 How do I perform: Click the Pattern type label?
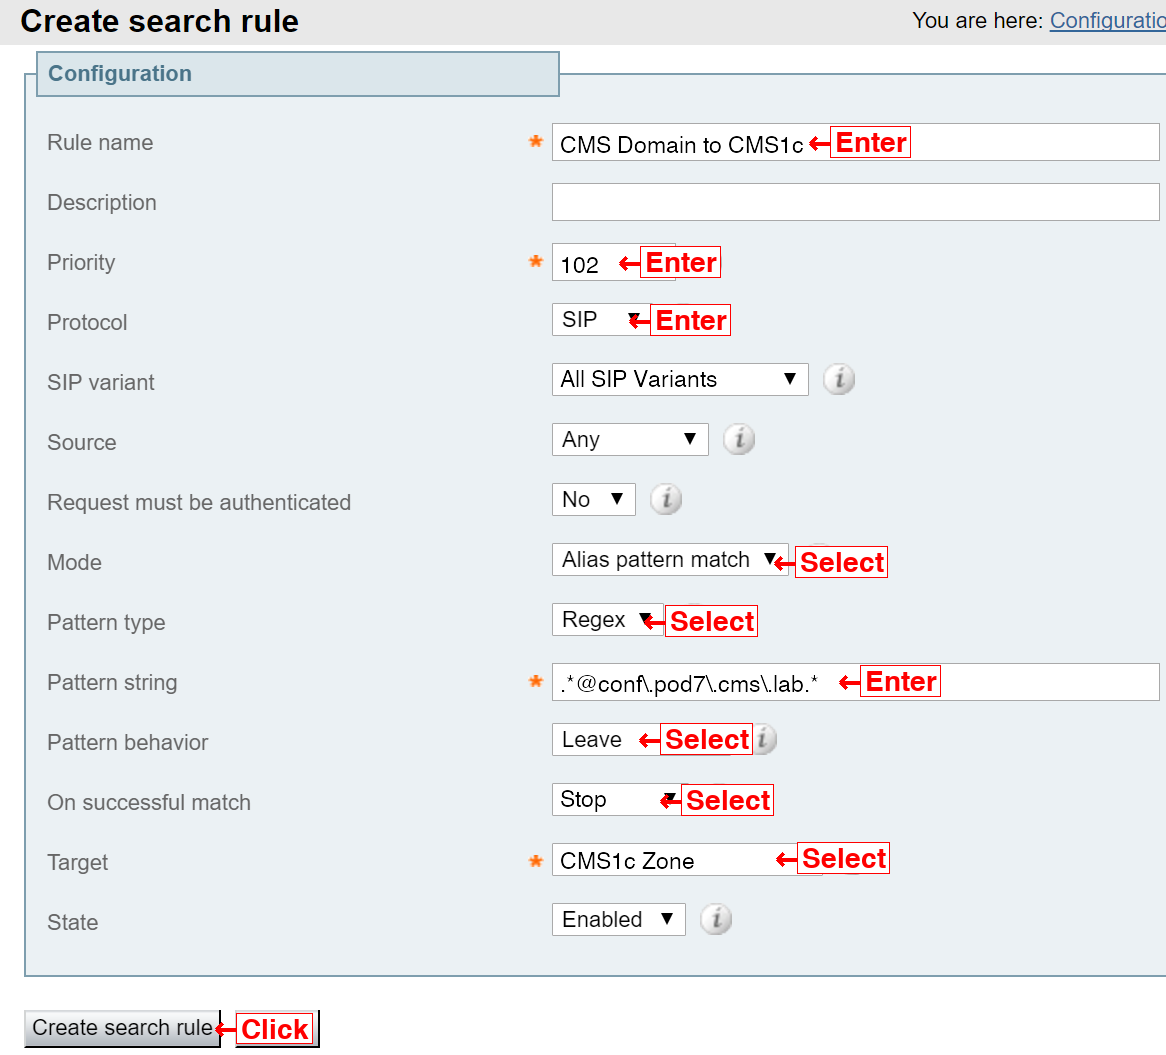(x=106, y=622)
